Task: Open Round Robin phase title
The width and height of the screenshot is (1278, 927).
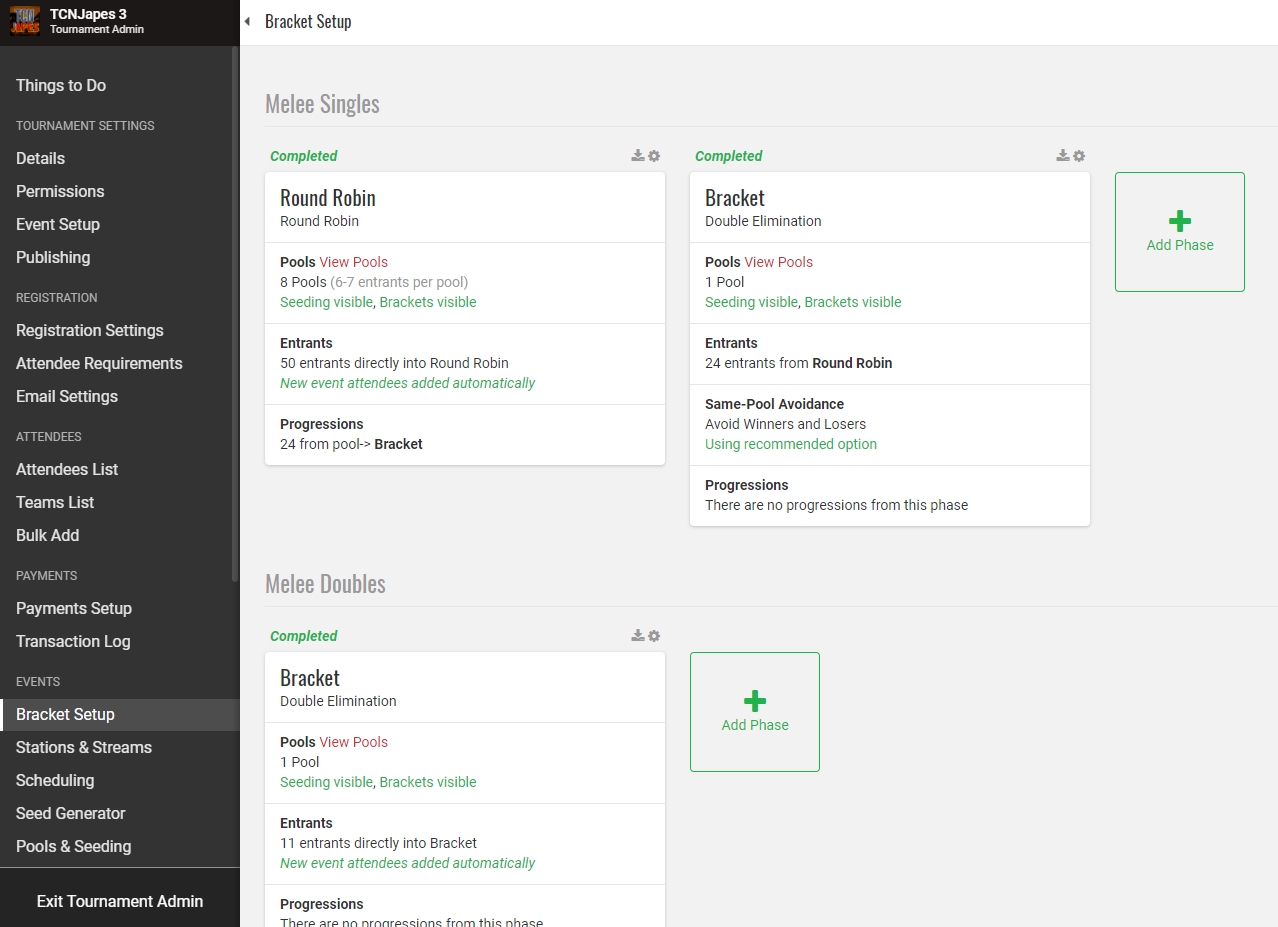Action: [x=328, y=198]
